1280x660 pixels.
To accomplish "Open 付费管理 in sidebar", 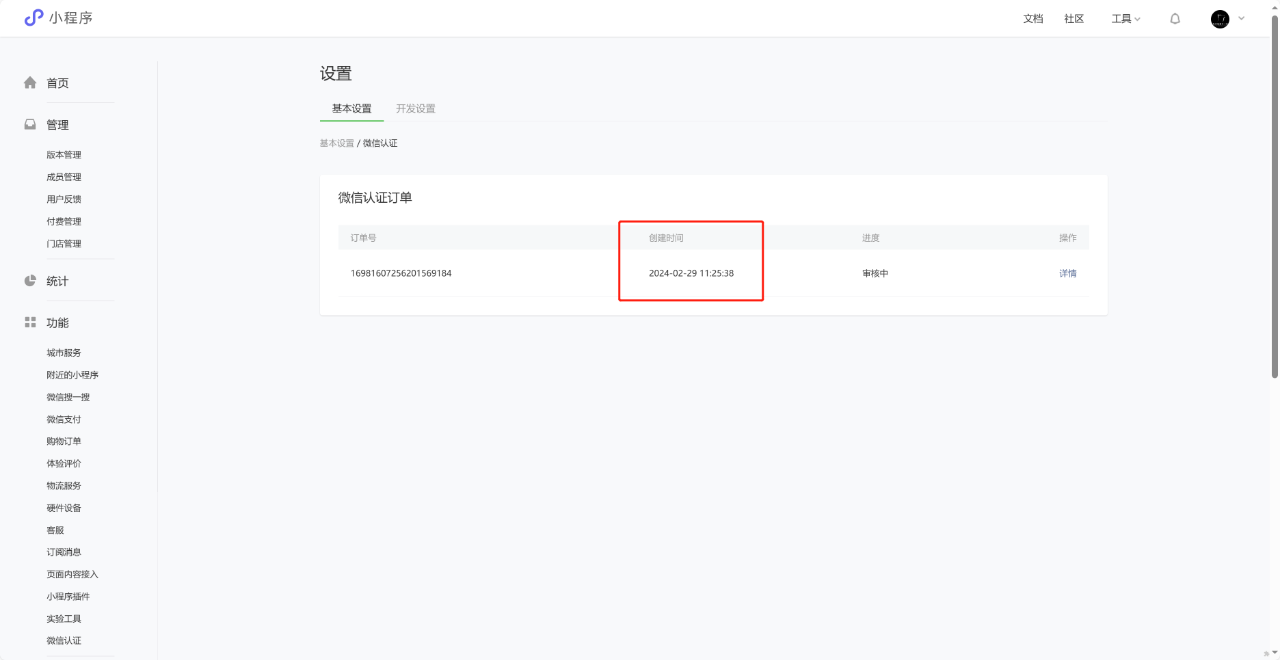I will click(x=64, y=221).
